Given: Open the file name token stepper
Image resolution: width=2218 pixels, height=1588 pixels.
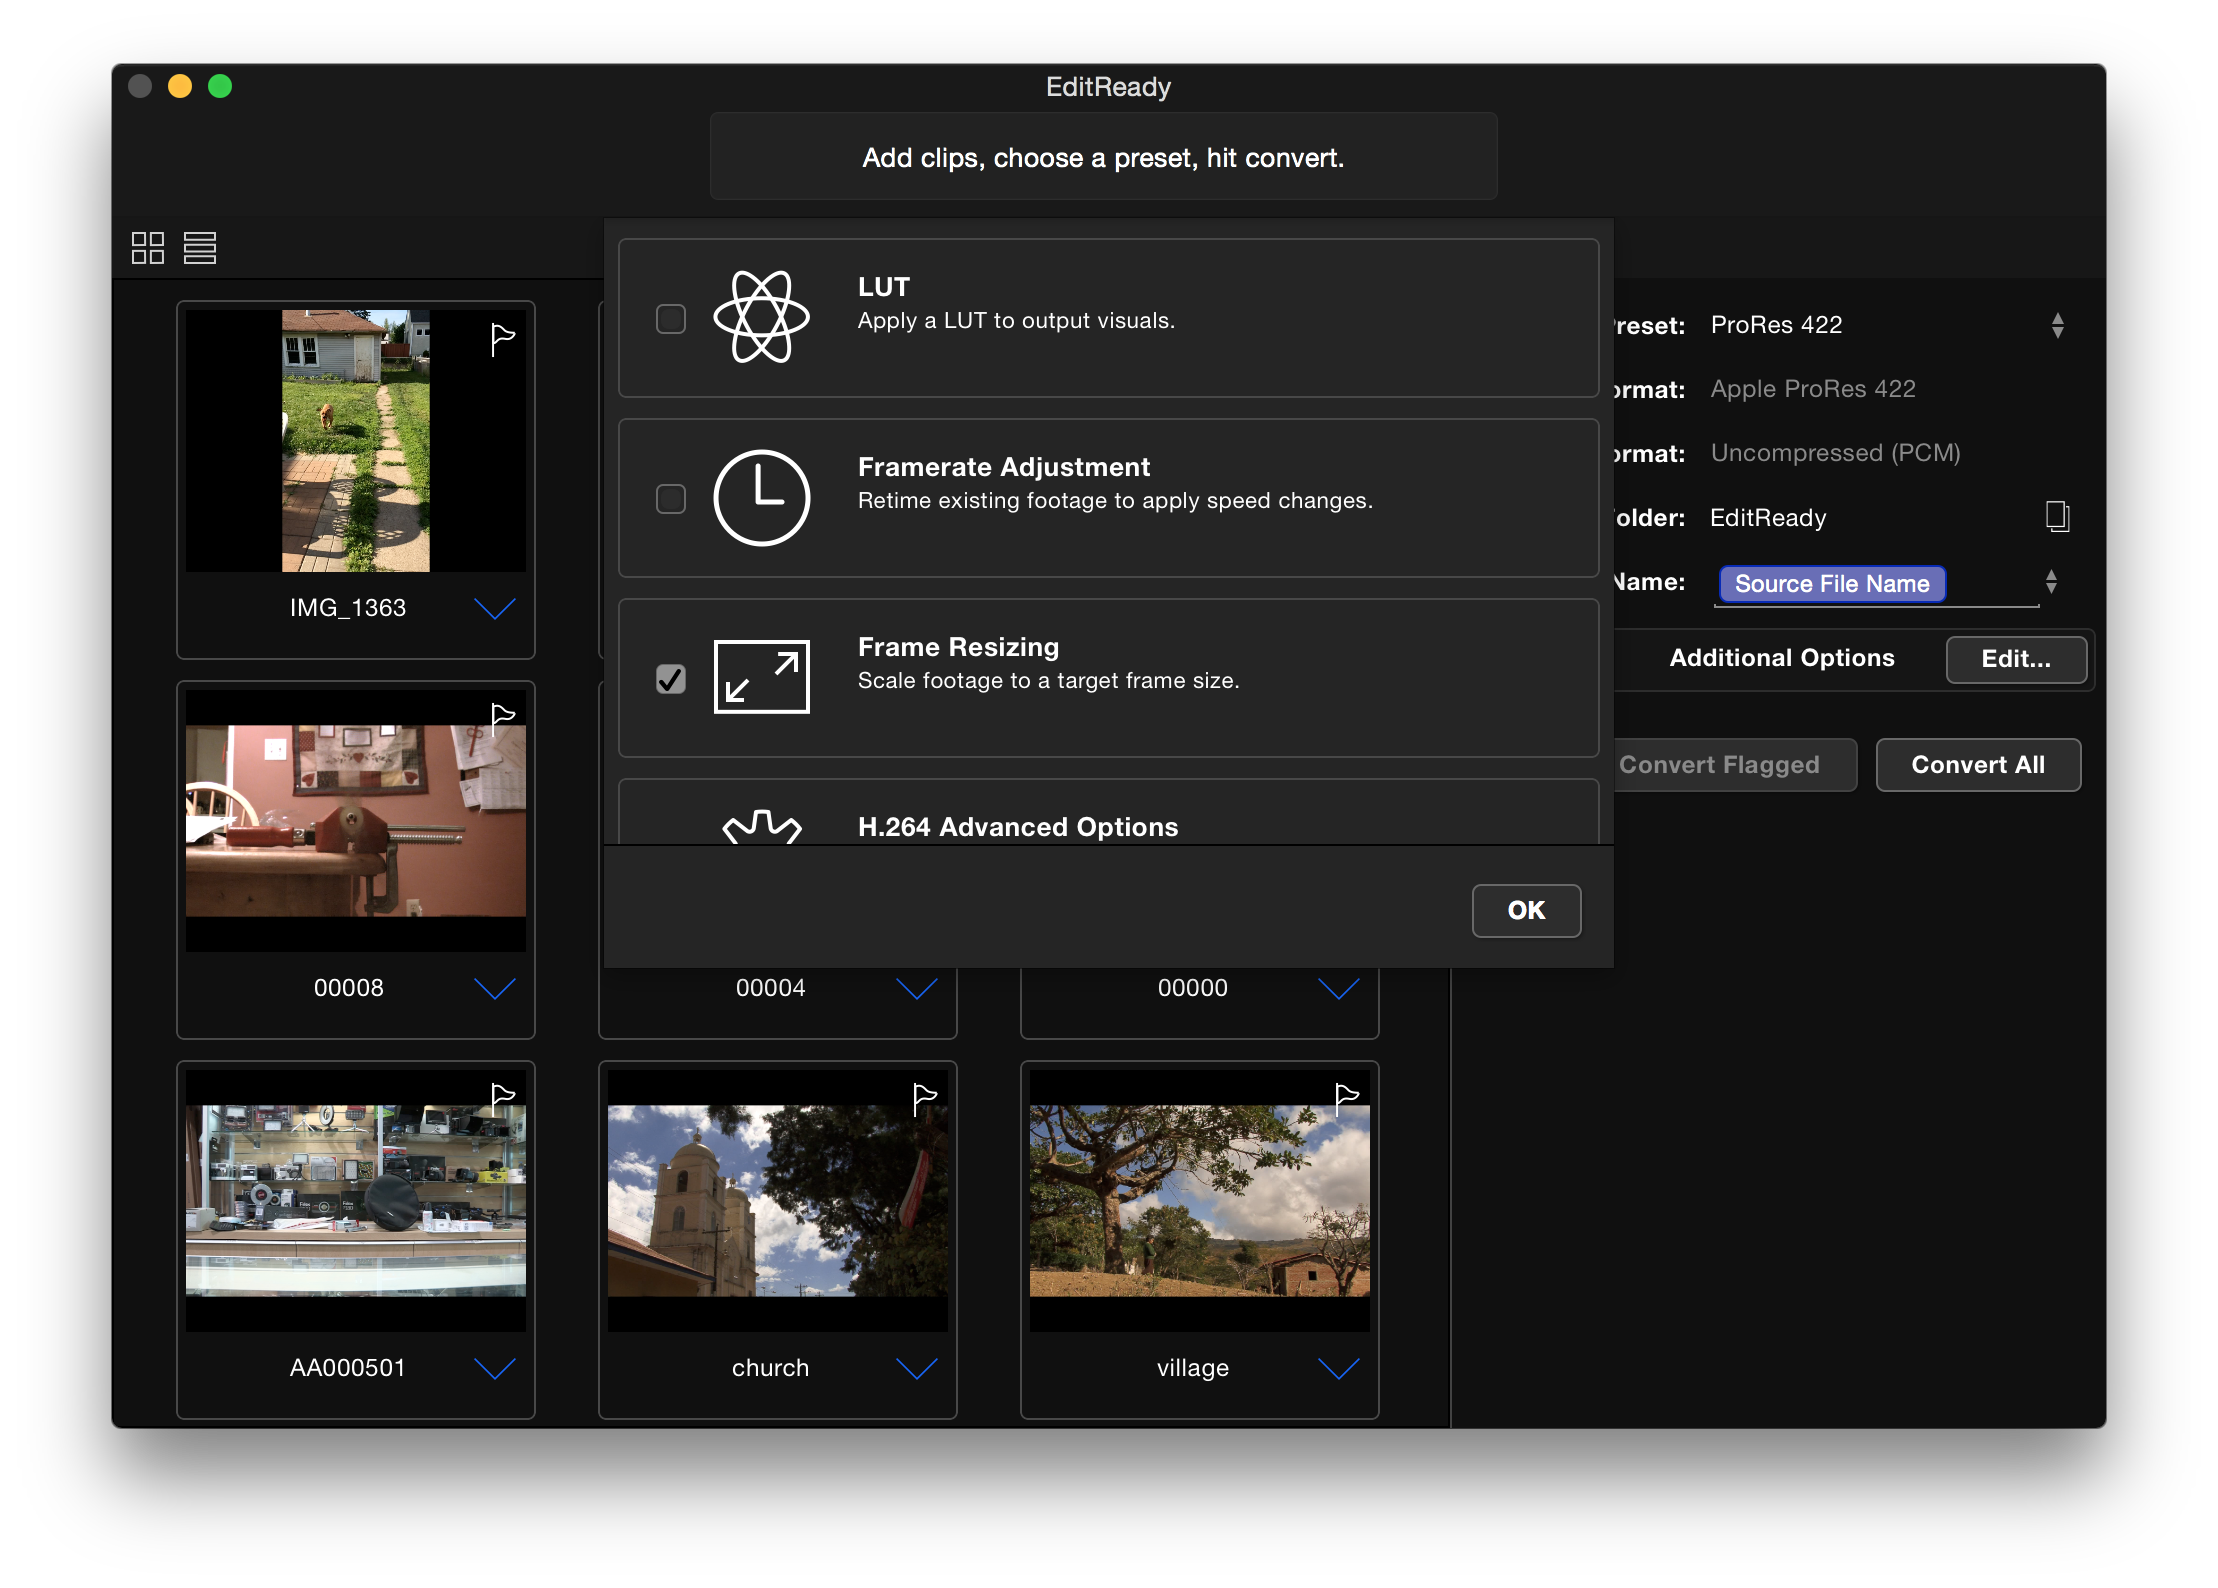Looking at the screenshot, I should tap(2051, 582).
